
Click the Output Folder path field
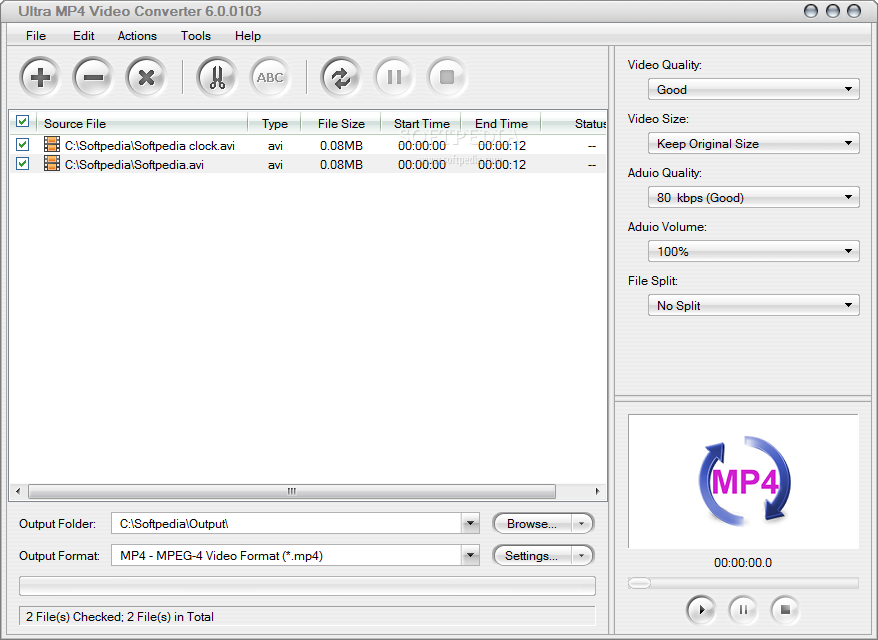tap(287, 524)
